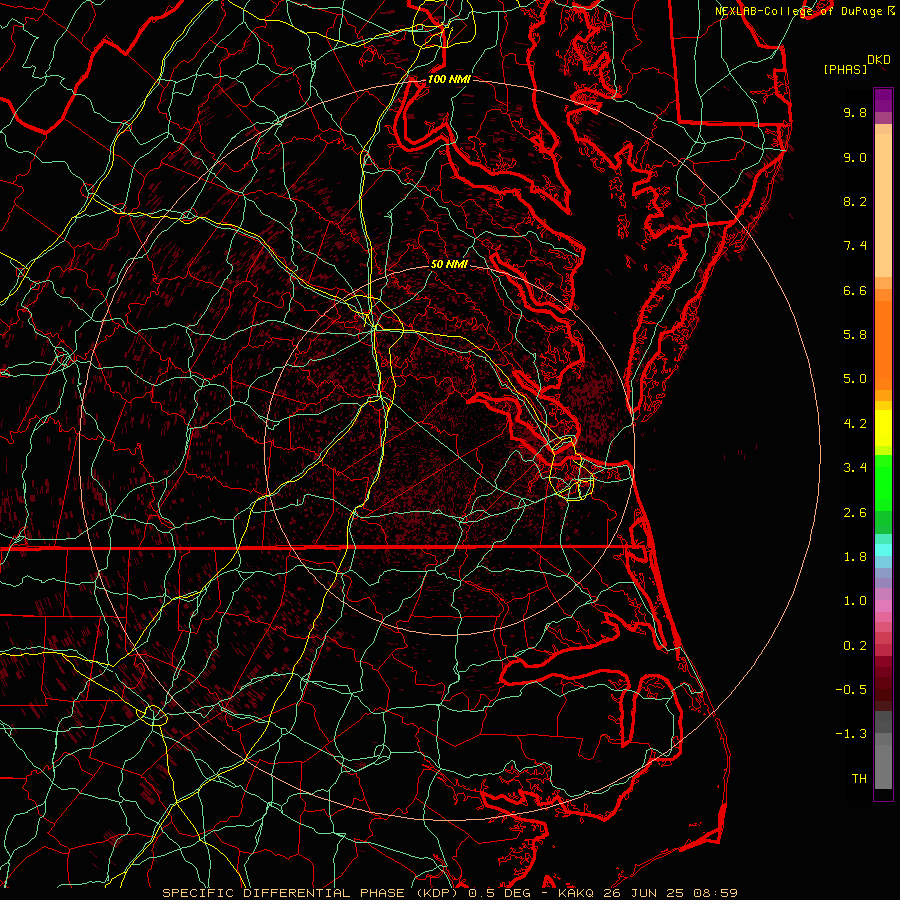Click the Specific Differential Phase caption at bottom
Image resolution: width=900 pixels, height=900 pixels.
tap(449, 893)
